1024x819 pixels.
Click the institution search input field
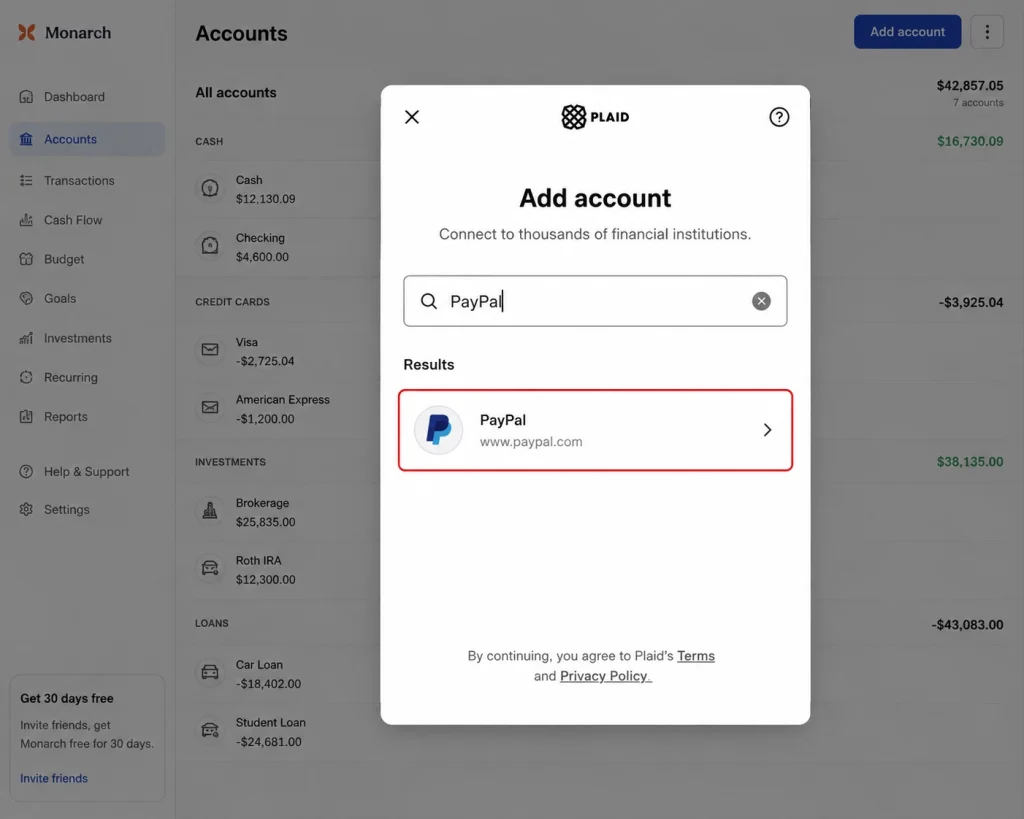coord(595,301)
